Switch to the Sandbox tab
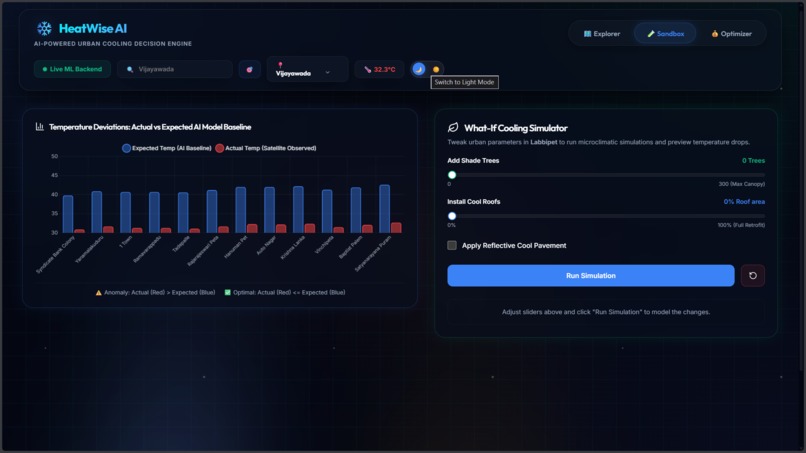The width and height of the screenshot is (806, 453). 665,34
